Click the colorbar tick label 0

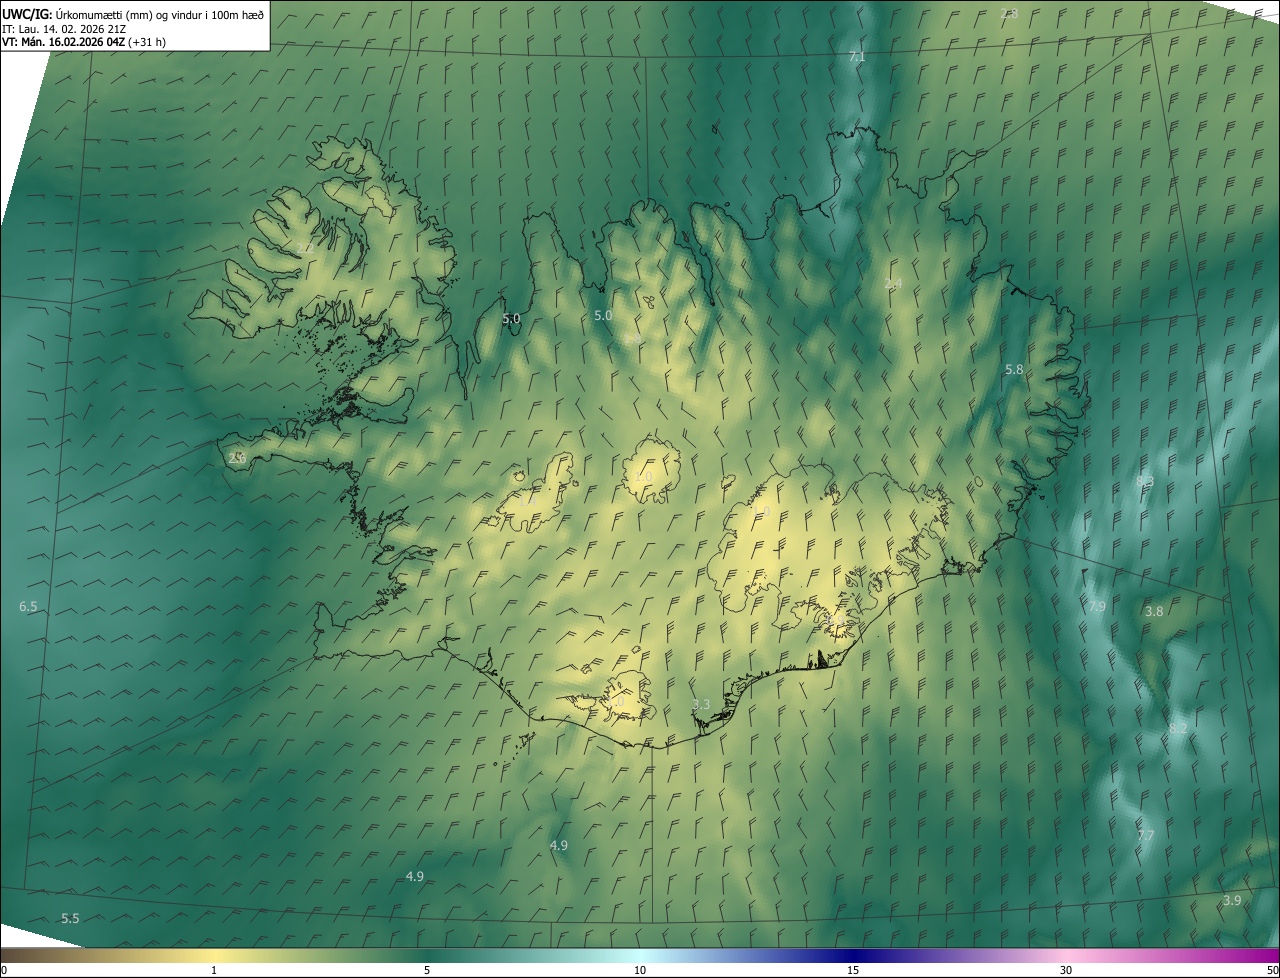4,970
